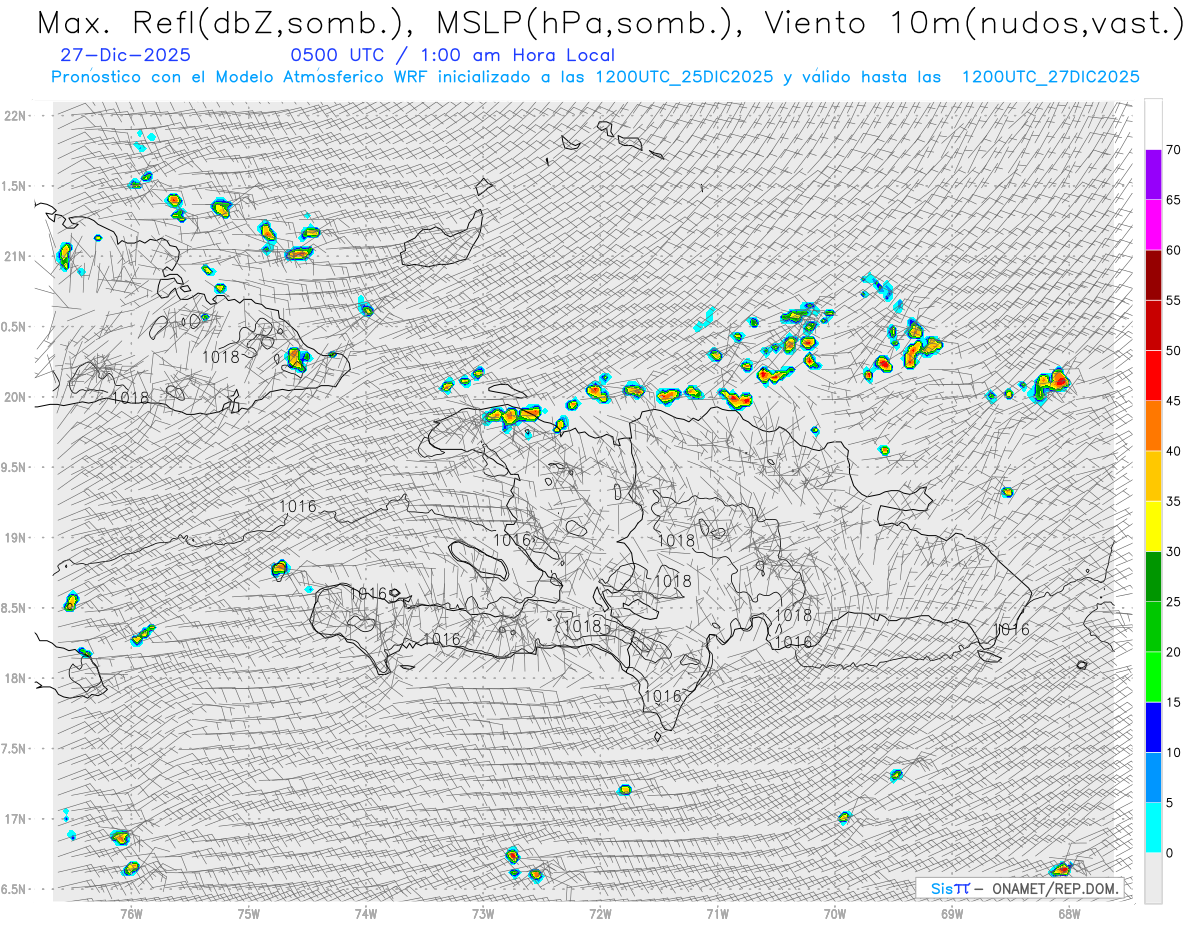1200x927 pixels.
Task: Click the '19N' latitude label
Action: pyautogui.click(x=15, y=538)
